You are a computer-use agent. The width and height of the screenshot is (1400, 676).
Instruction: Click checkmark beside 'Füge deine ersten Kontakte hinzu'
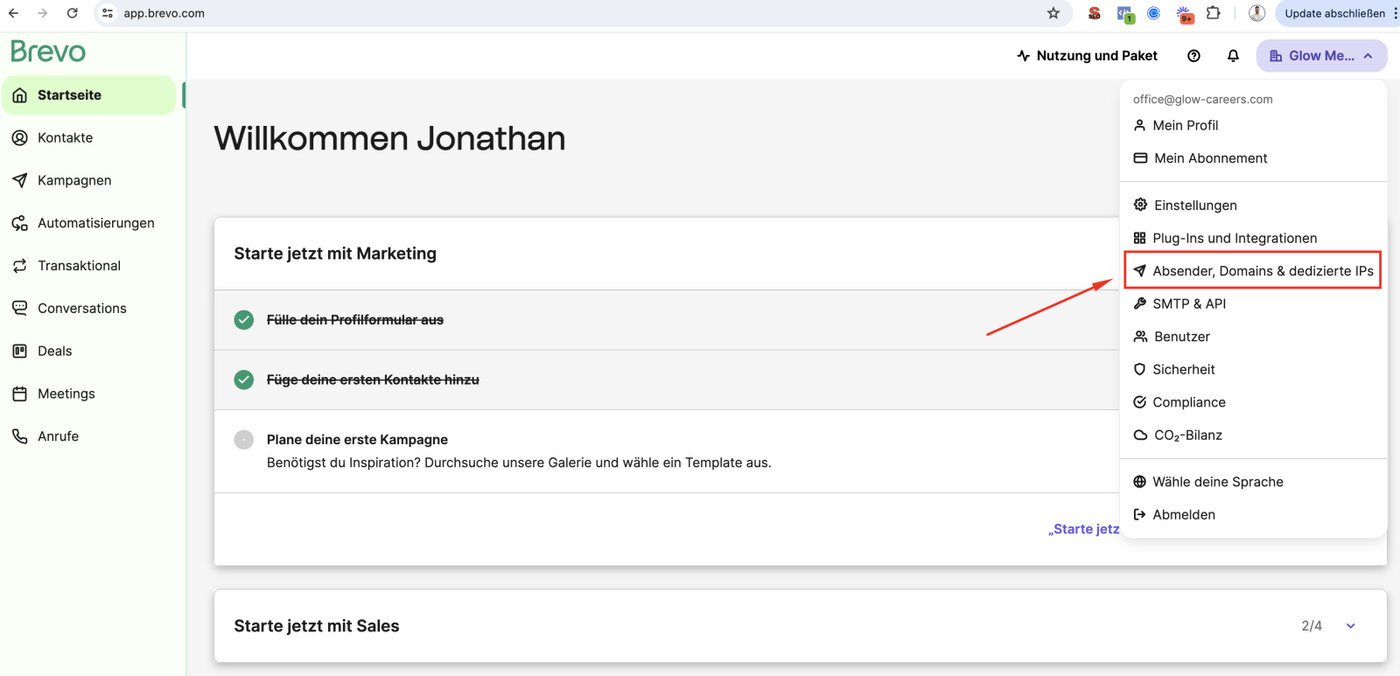pos(244,380)
